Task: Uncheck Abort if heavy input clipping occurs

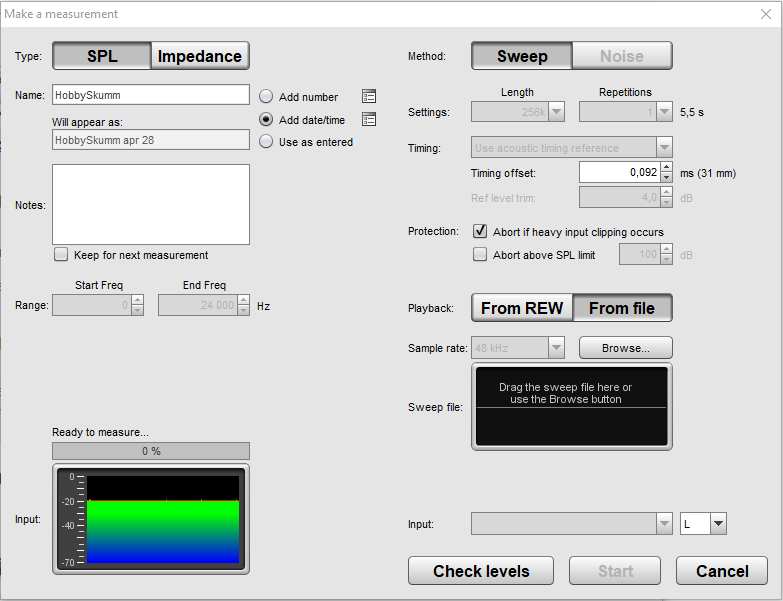Action: point(480,231)
